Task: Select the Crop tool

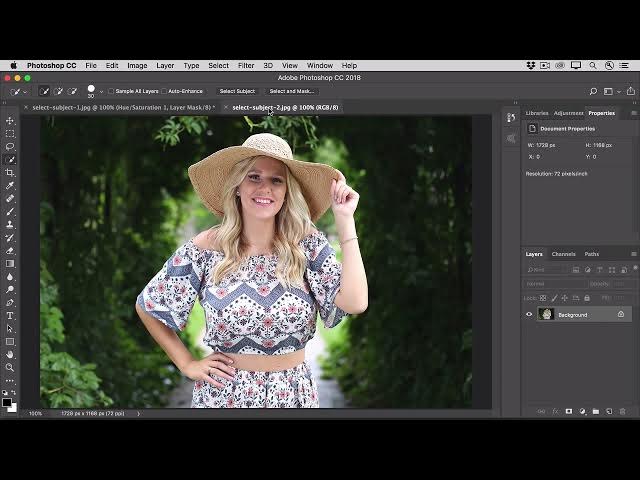Action: [10, 172]
